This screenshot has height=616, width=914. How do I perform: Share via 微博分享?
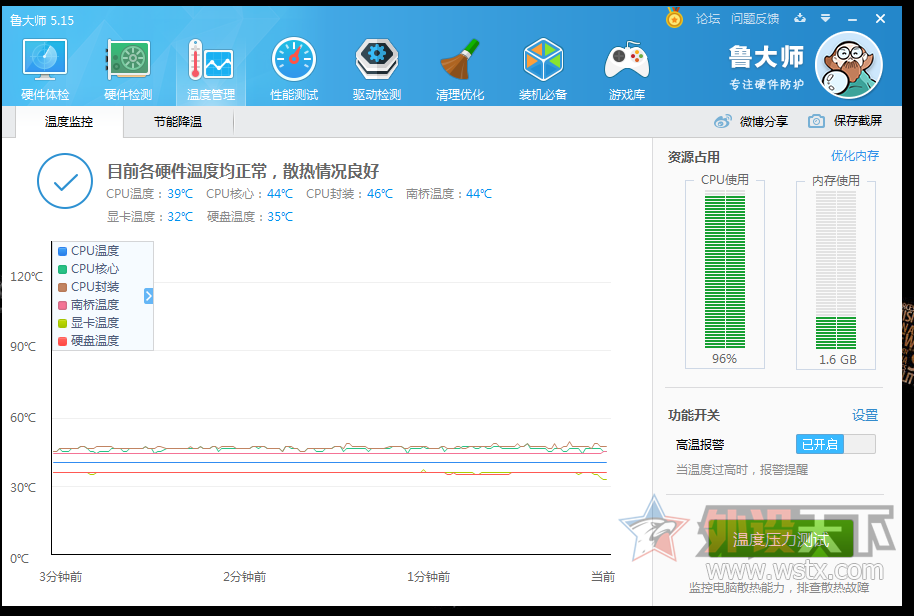[764, 121]
